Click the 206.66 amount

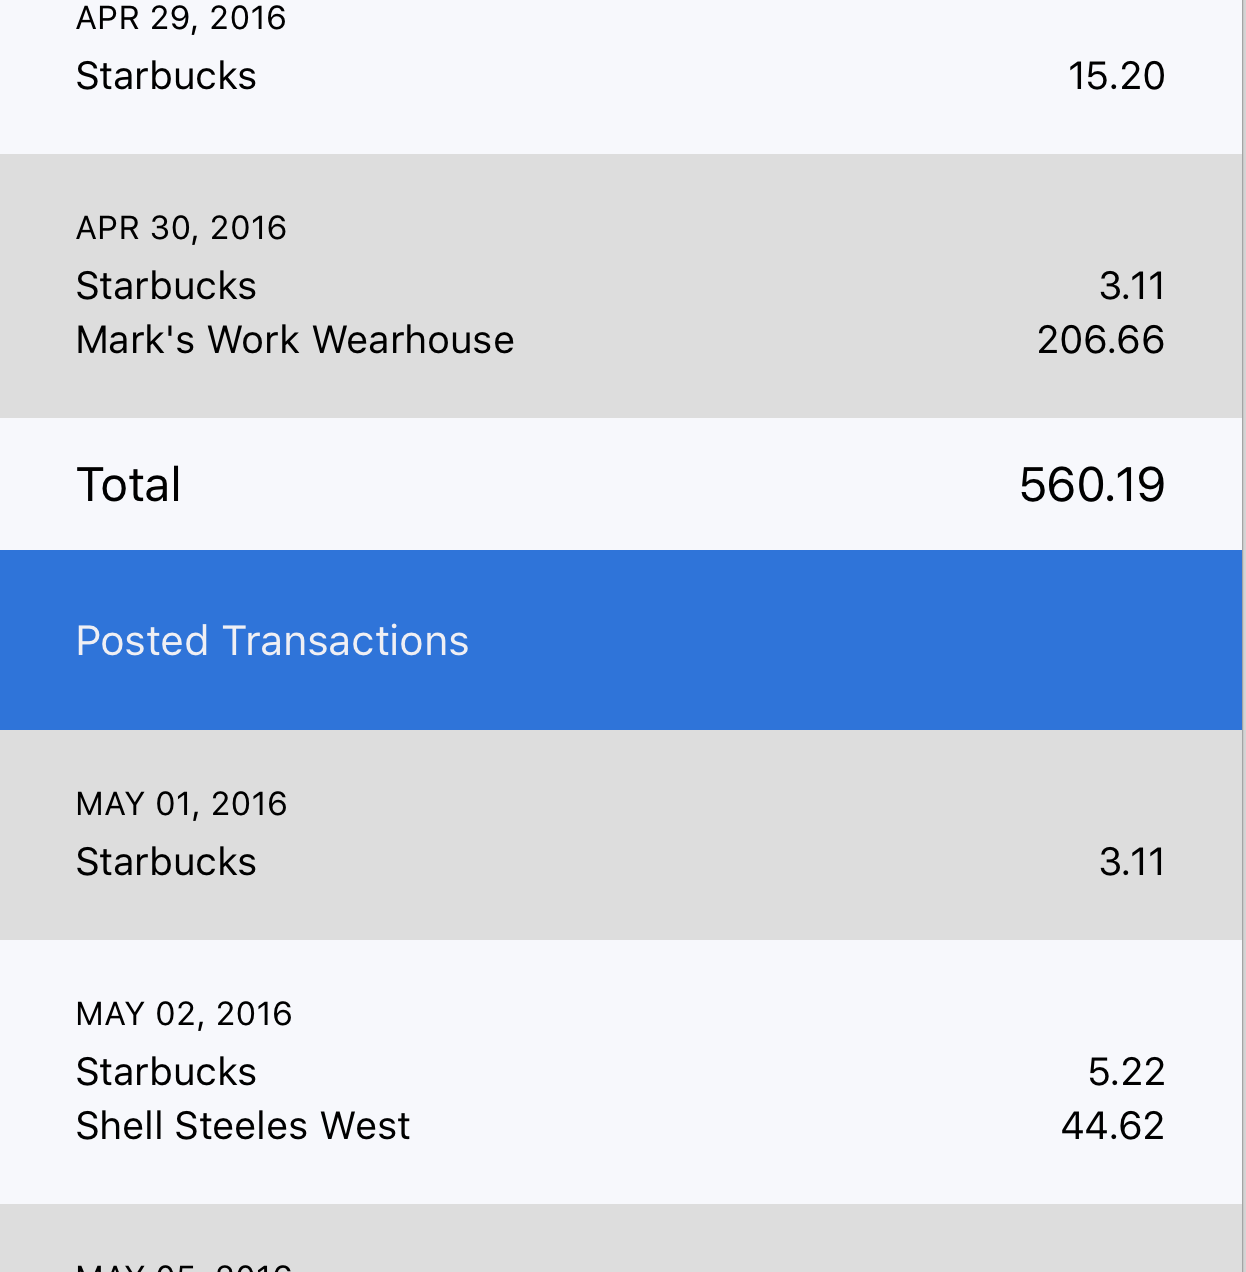point(1100,340)
